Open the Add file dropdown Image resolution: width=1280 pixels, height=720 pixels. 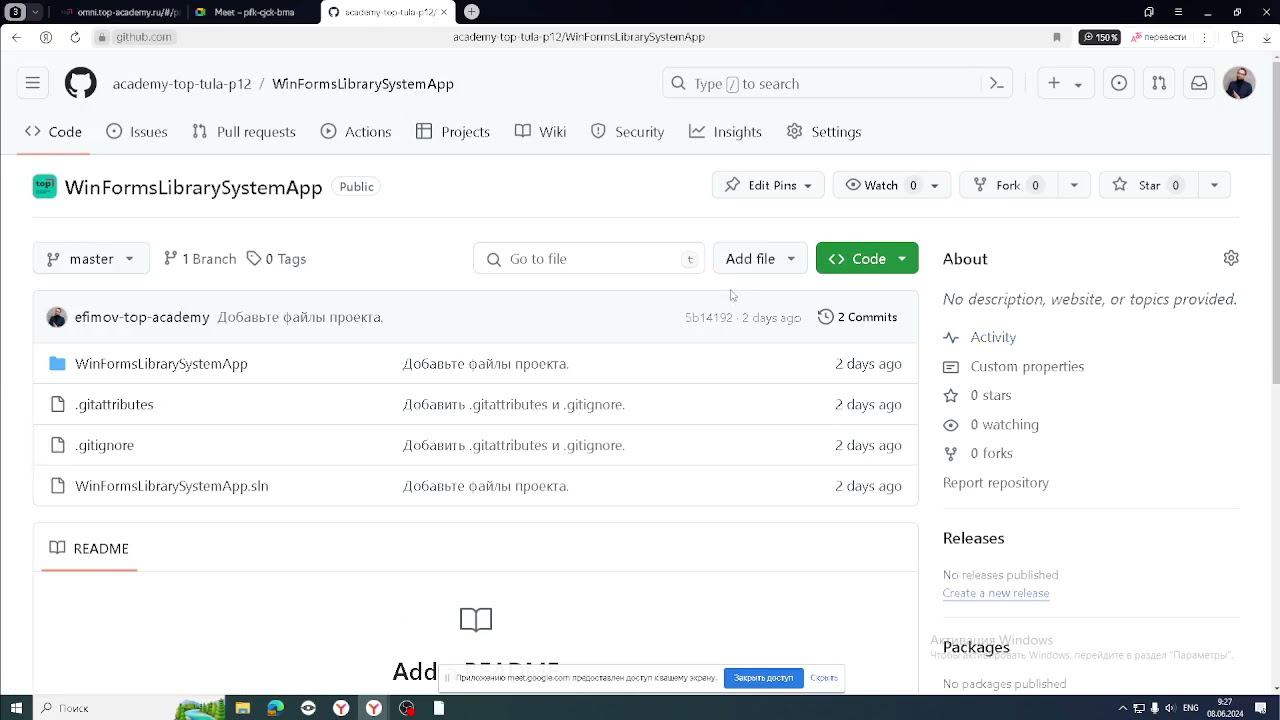coord(760,259)
